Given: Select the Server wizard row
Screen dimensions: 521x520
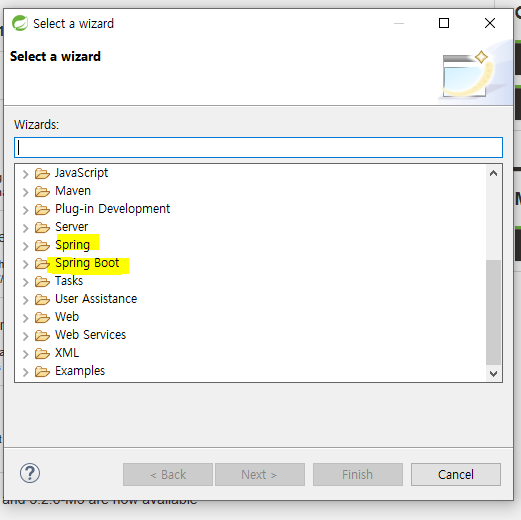Looking at the screenshot, I should (71, 227).
